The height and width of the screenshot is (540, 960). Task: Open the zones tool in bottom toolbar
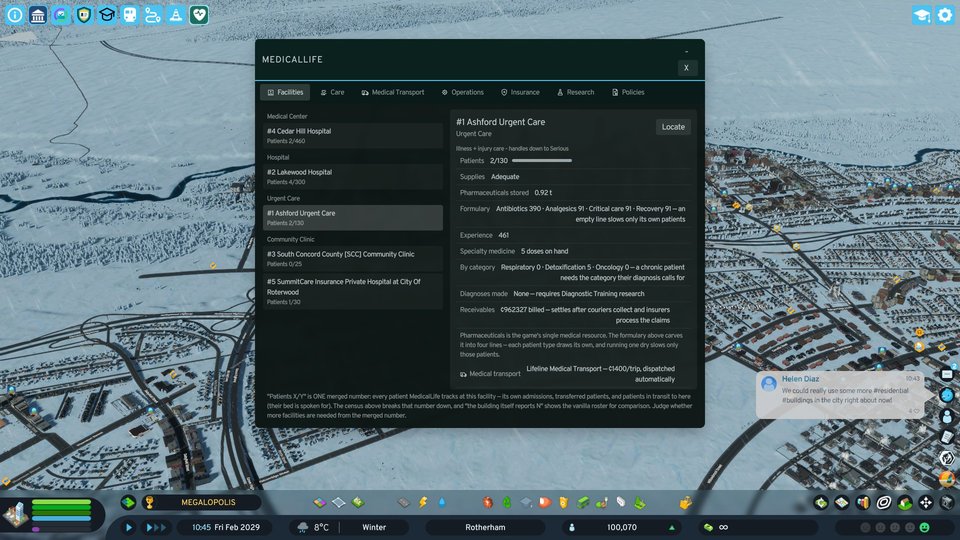point(320,503)
